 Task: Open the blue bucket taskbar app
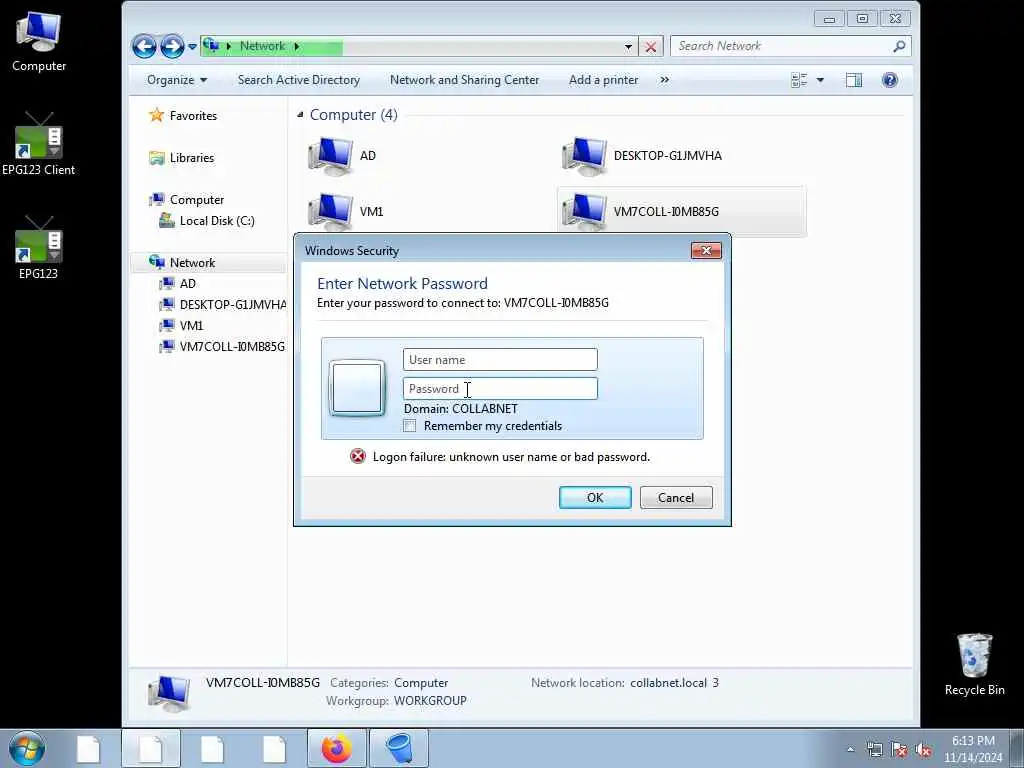[x=399, y=748]
